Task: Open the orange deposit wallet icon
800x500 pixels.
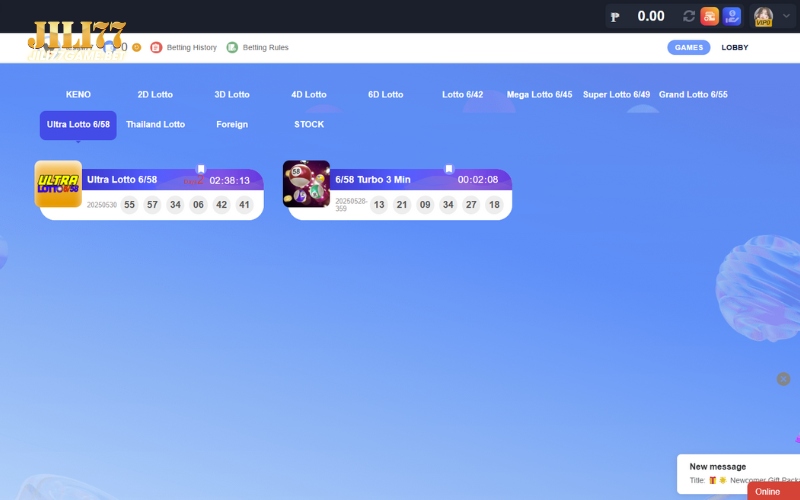Action: pyautogui.click(x=709, y=16)
